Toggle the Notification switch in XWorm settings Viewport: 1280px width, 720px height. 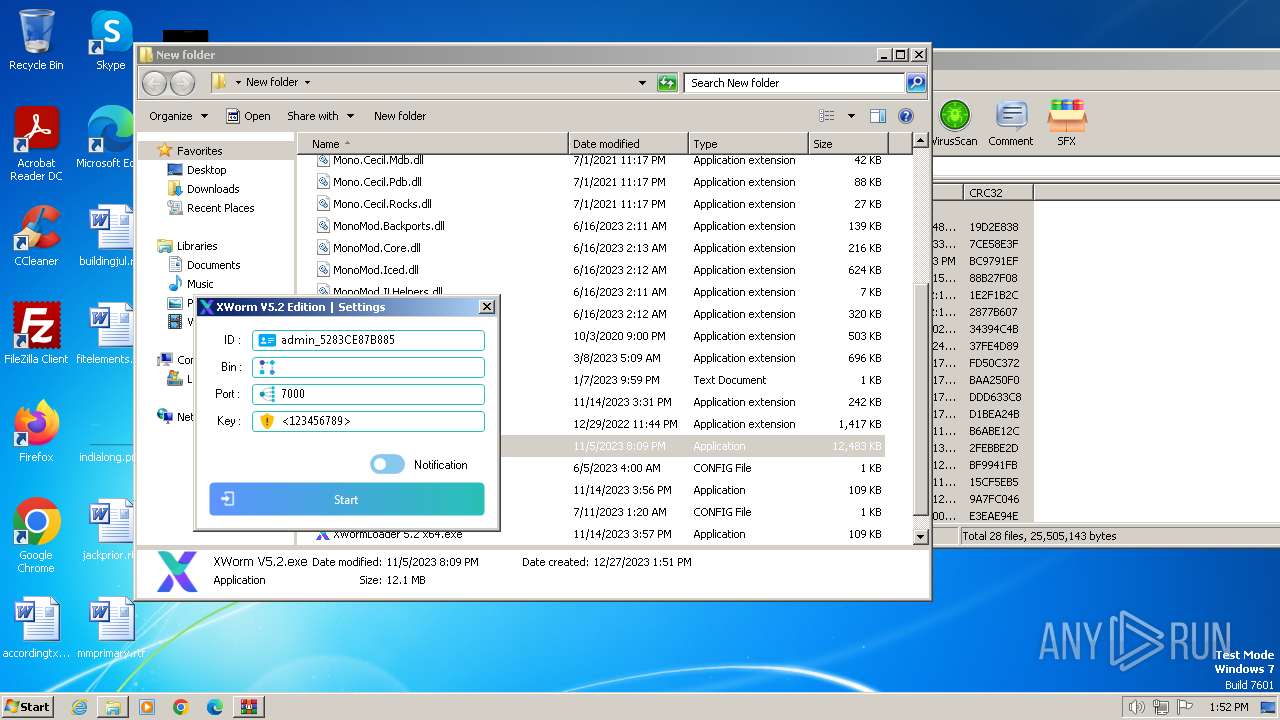coord(387,464)
